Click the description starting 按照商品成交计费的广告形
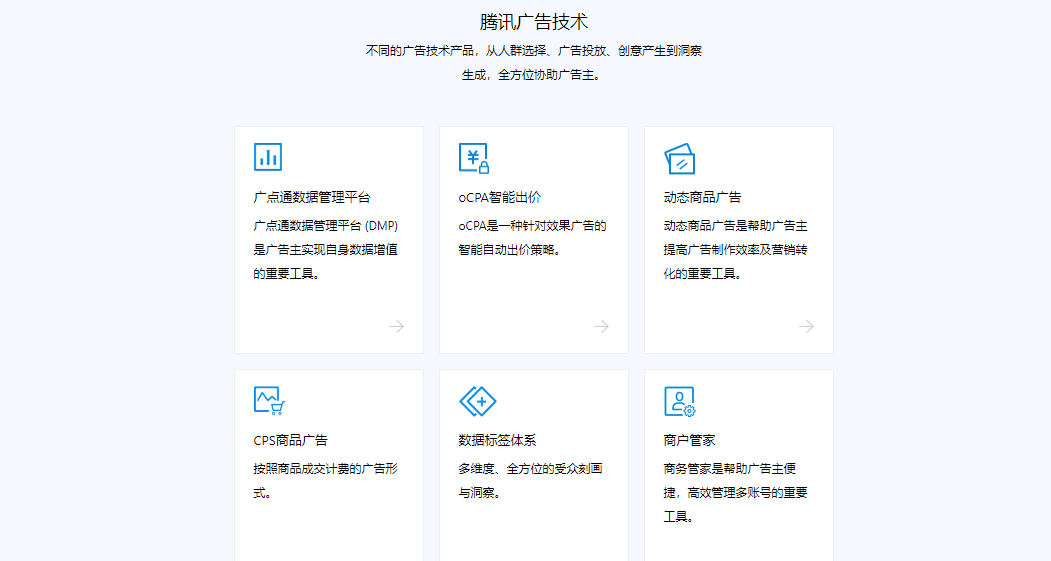Viewport: 1051px width, 561px height. tap(326, 481)
